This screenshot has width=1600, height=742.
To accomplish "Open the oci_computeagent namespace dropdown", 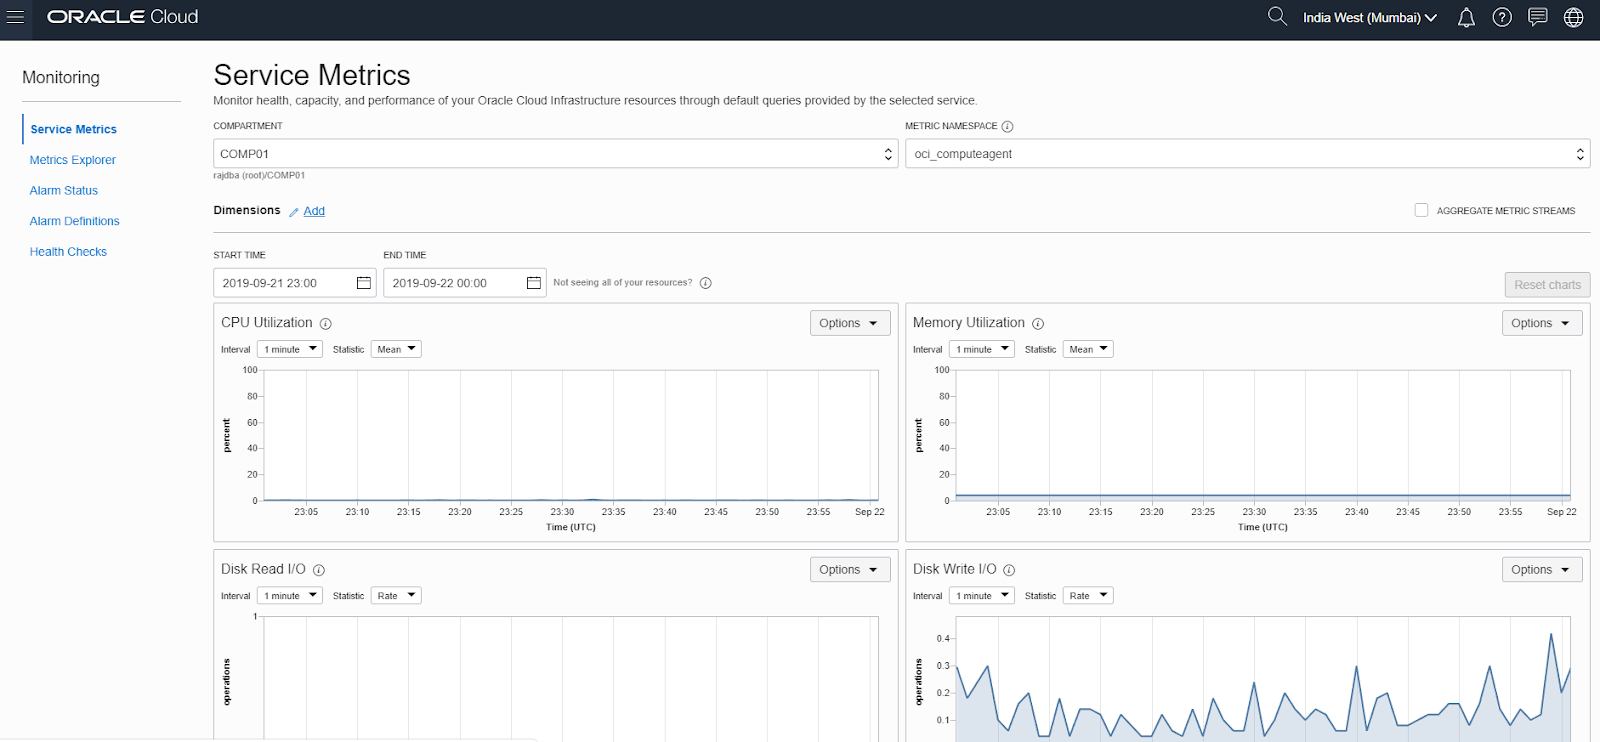I will pos(1248,154).
